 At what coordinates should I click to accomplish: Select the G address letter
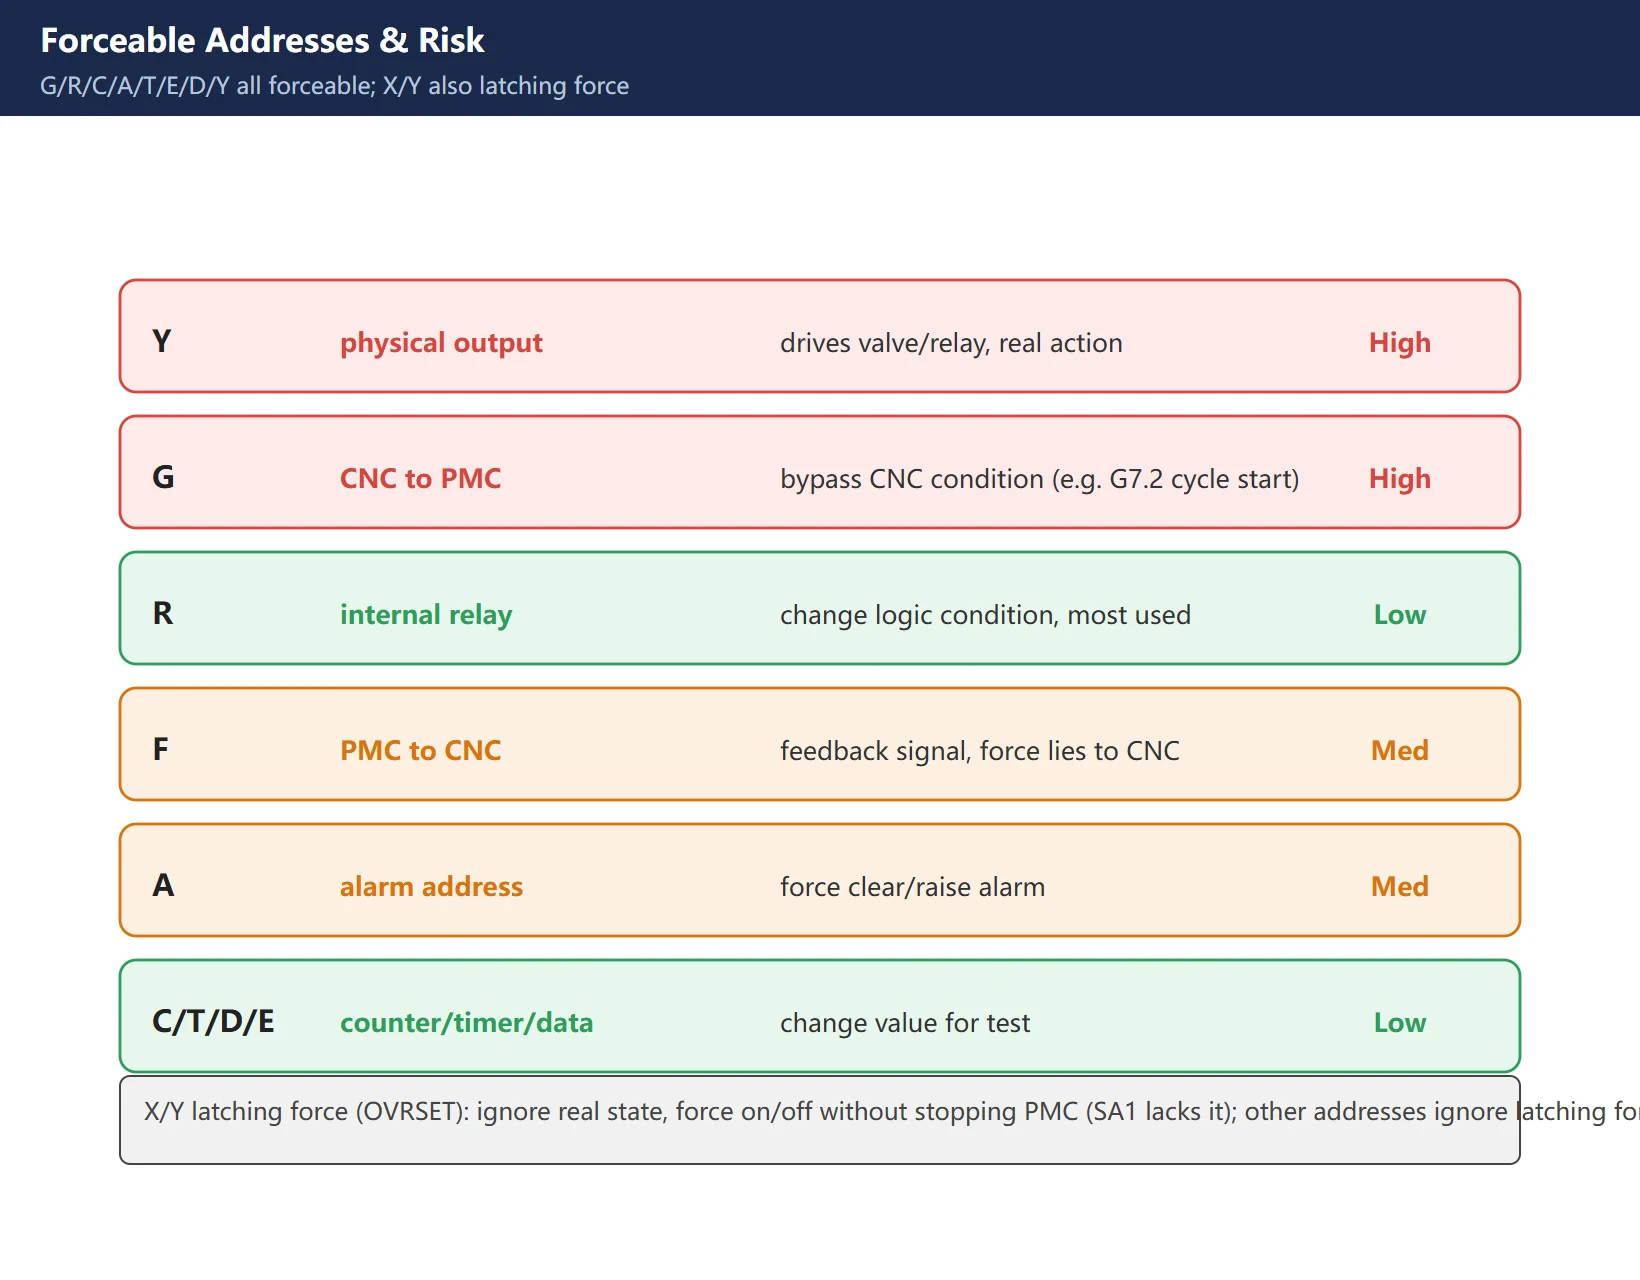click(163, 478)
